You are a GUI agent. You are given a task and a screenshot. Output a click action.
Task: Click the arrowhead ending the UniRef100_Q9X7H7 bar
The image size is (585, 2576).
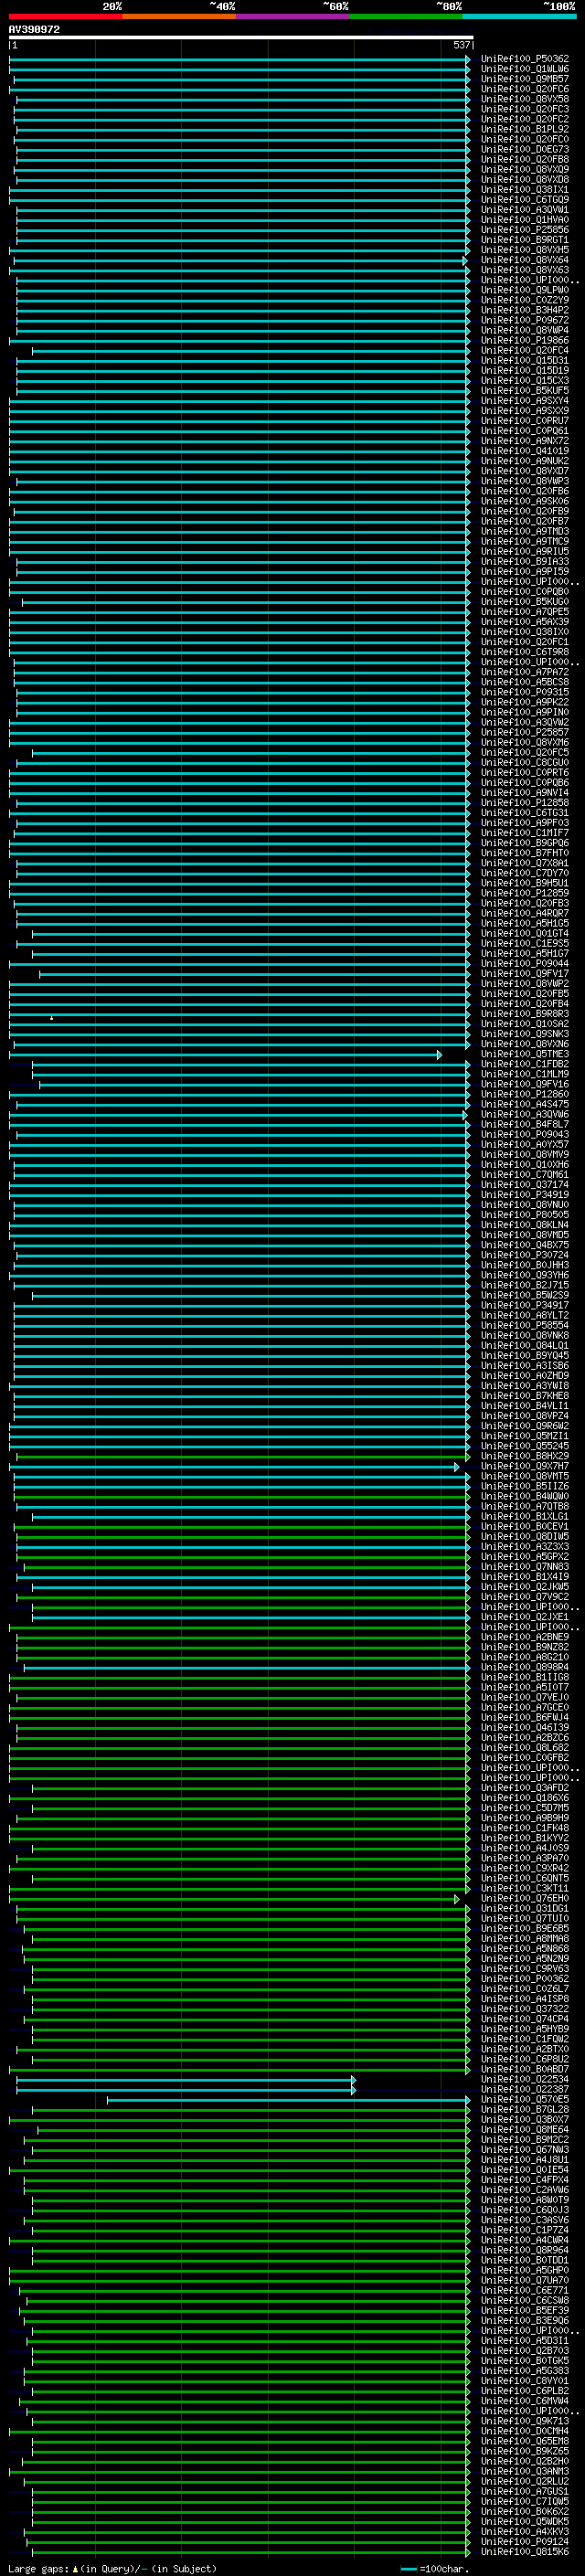(456, 1467)
